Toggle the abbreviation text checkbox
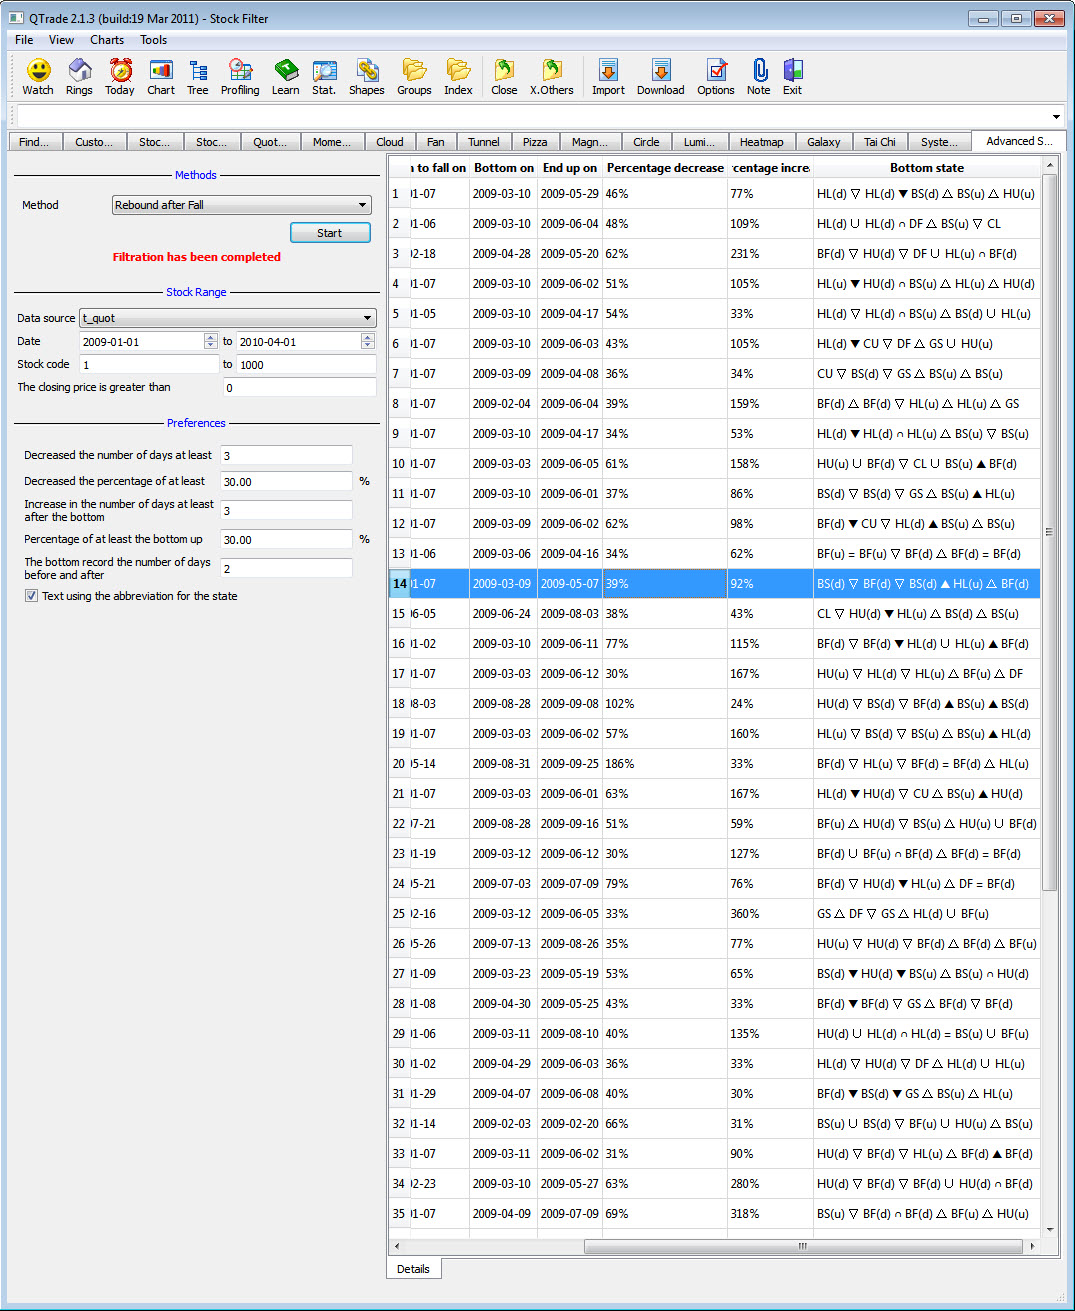This screenshot has width=1075, height=1311. coord(33,596)
